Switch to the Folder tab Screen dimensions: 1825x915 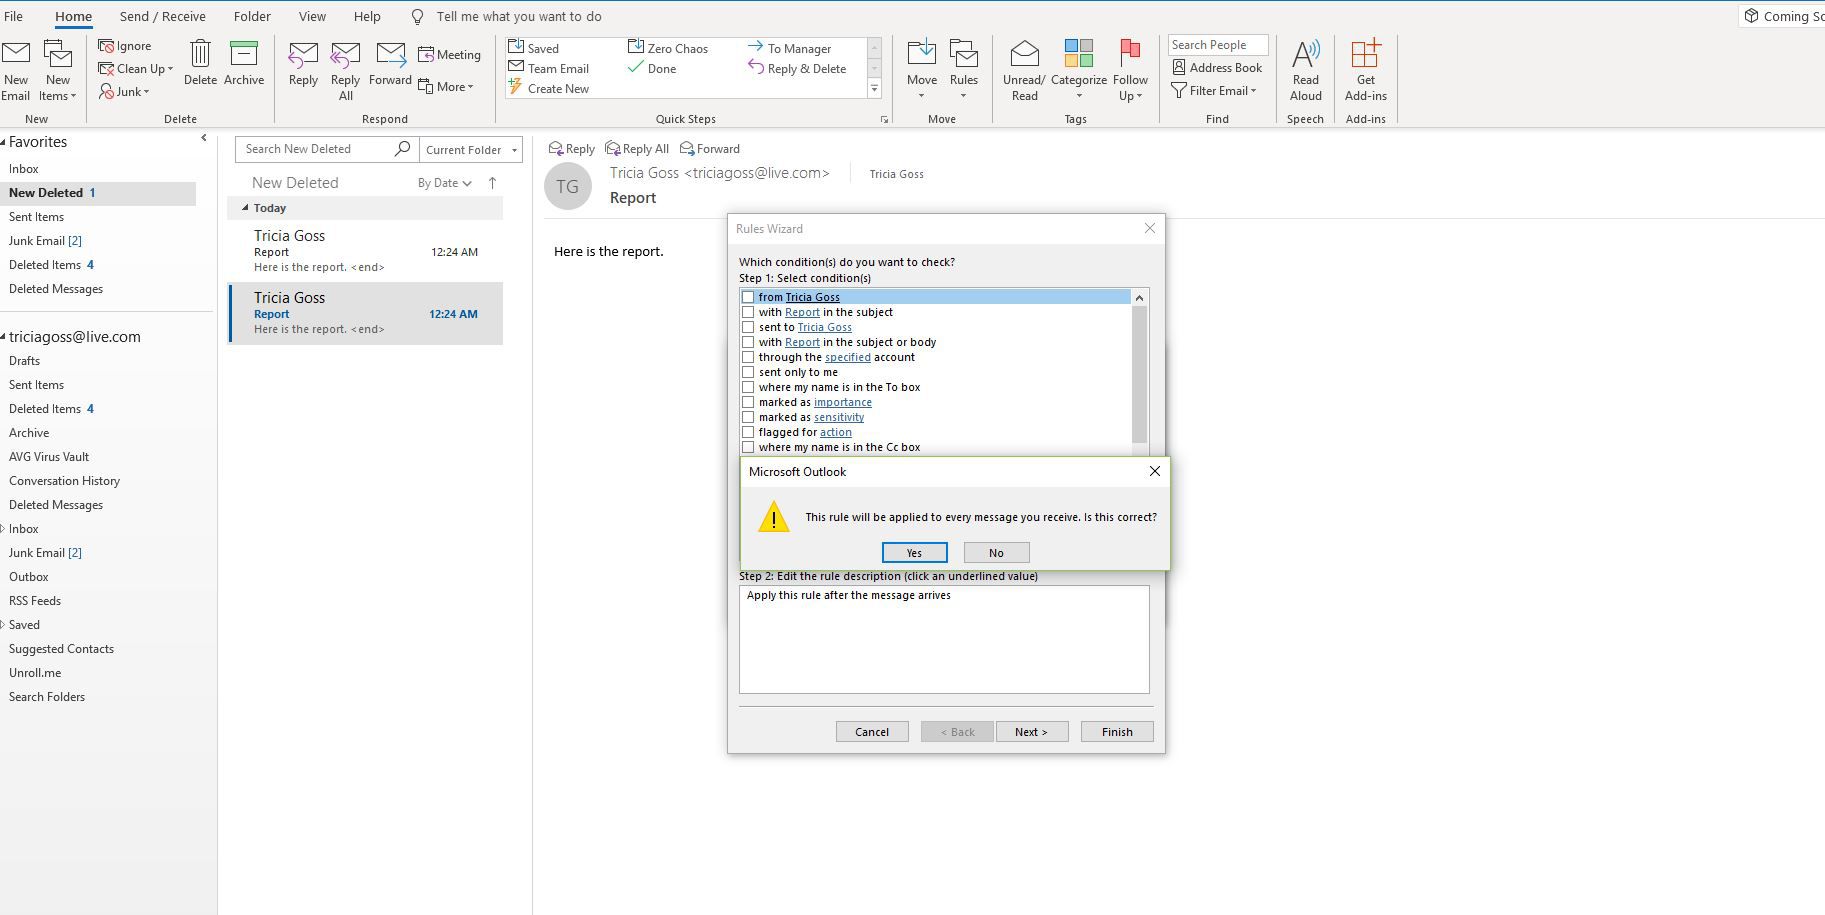(x=252, y=16)
